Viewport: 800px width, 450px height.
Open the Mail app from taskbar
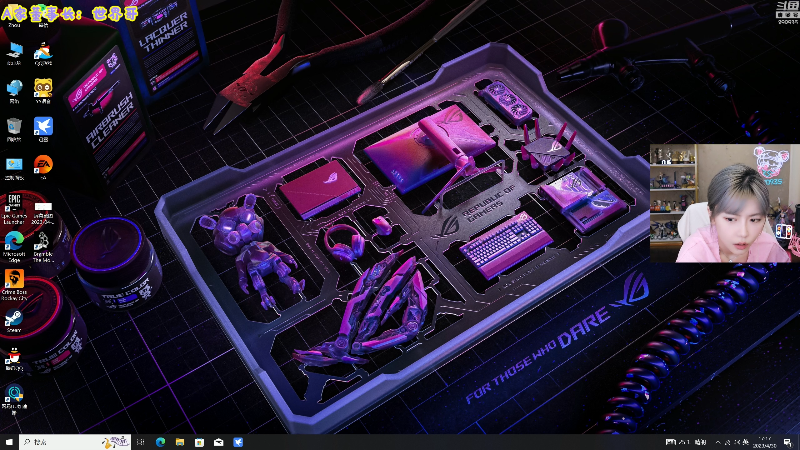pyautogui.click(x=218, y=442)
